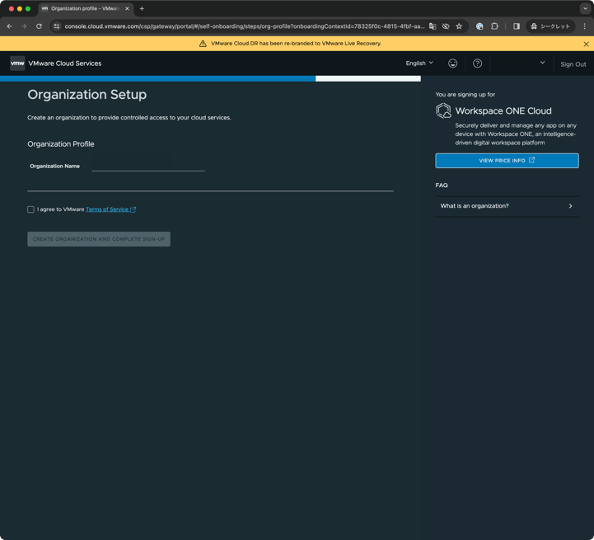Image resolution: width=594 pixels, height=540 pixels.
Task: Click the Organization Name input field
Action: click(x=148, y=166)
